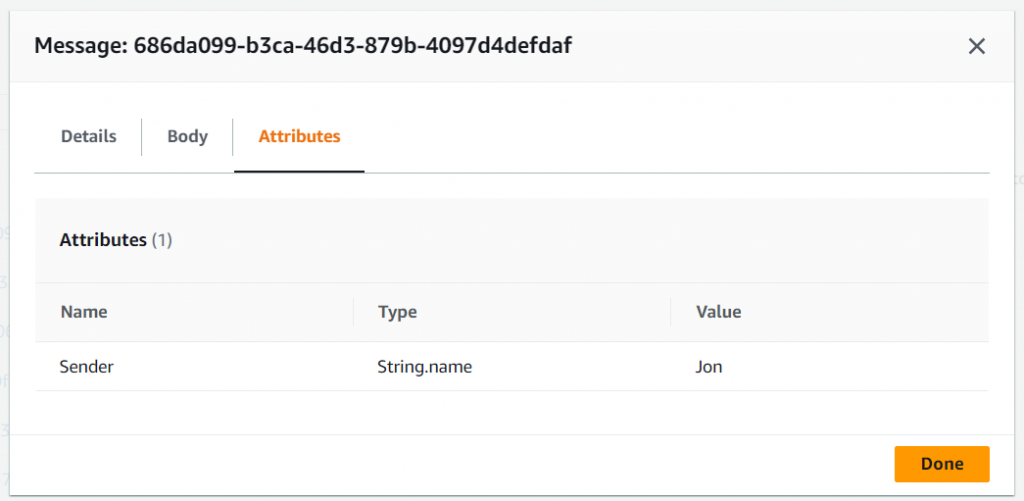Click the Value column header
Screen dimensions: 1024x501
pos(718,312)
